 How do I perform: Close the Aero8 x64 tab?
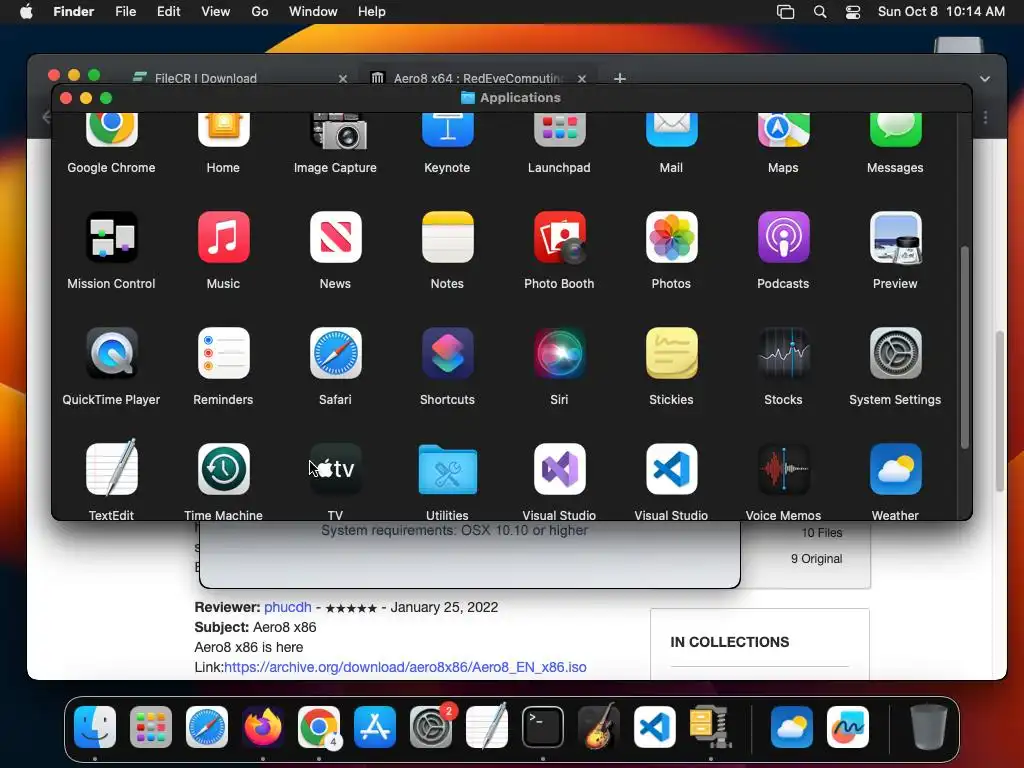coord(582,78)
